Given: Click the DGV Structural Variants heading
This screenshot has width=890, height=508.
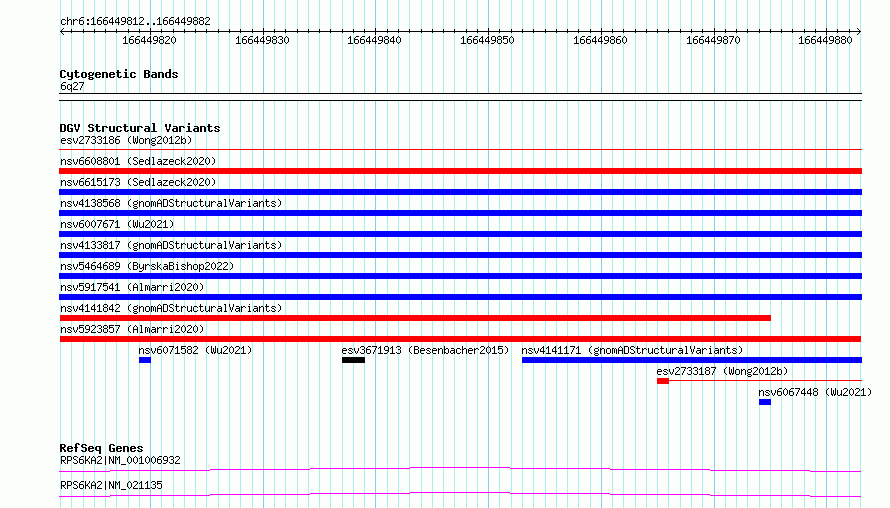Looking at the screenshot, I should pyautogui.click(x=140, y=128).
